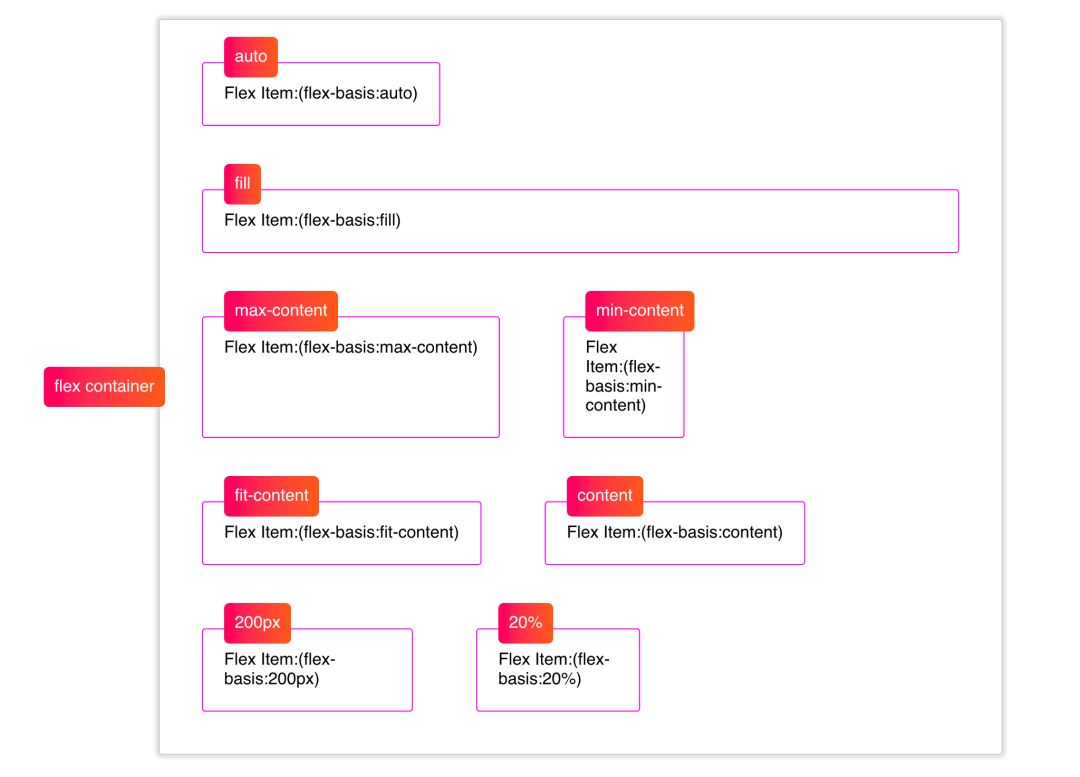The height and width of the screenshot is (777, 1080).
Task: Click the flex-basis:auto item box text
Action: [320, 93]
